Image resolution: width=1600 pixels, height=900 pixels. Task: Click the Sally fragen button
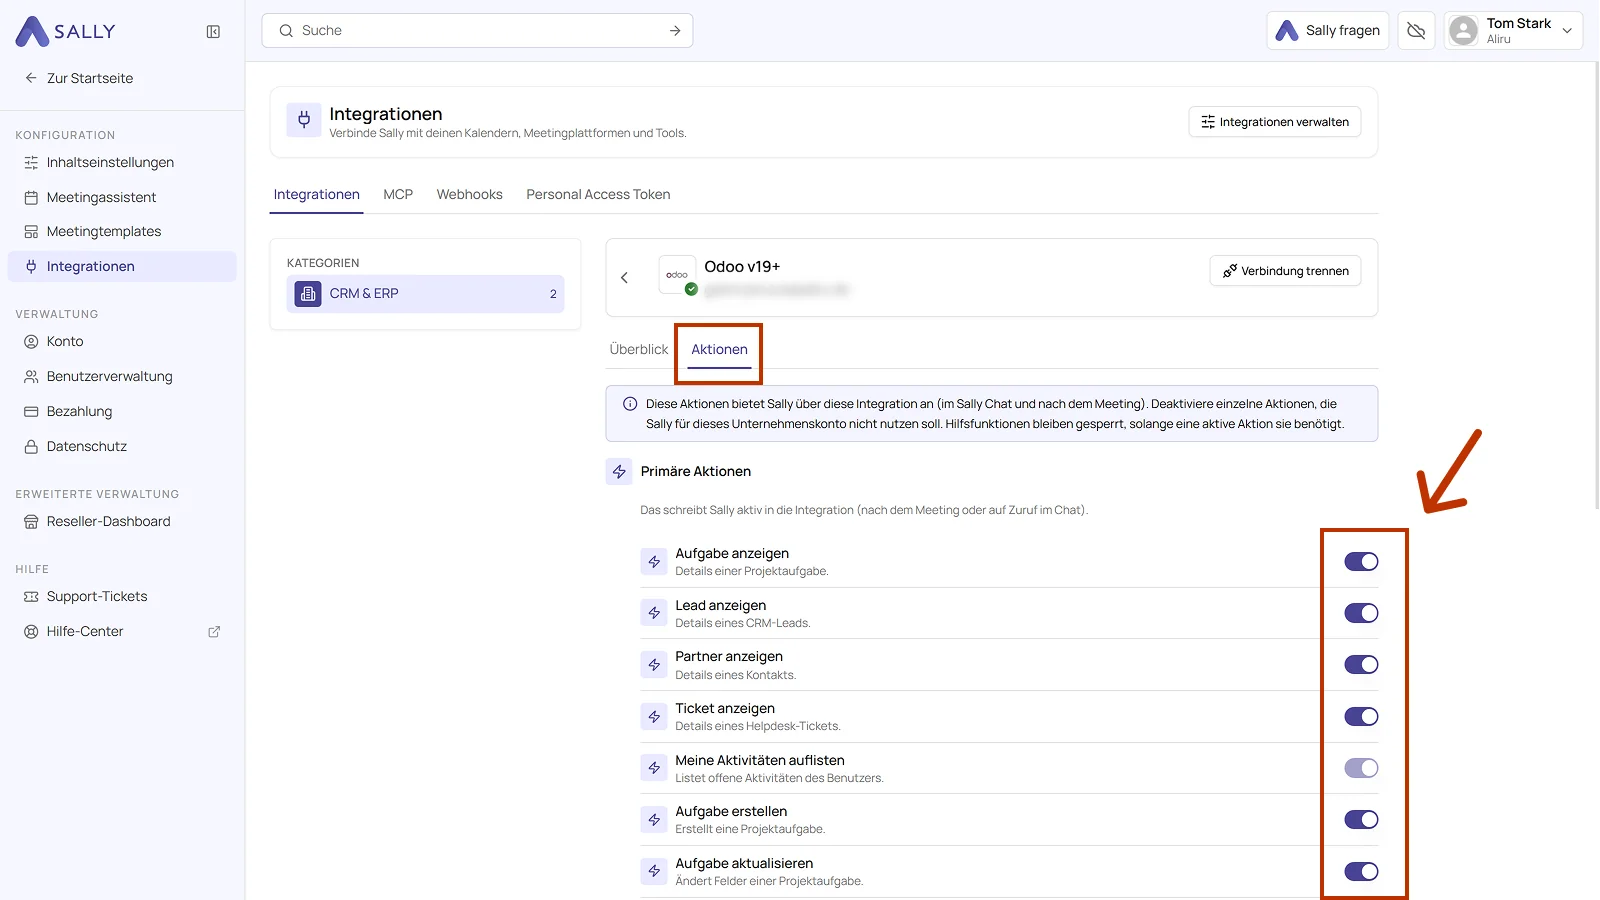click(x=1328, y=31)
